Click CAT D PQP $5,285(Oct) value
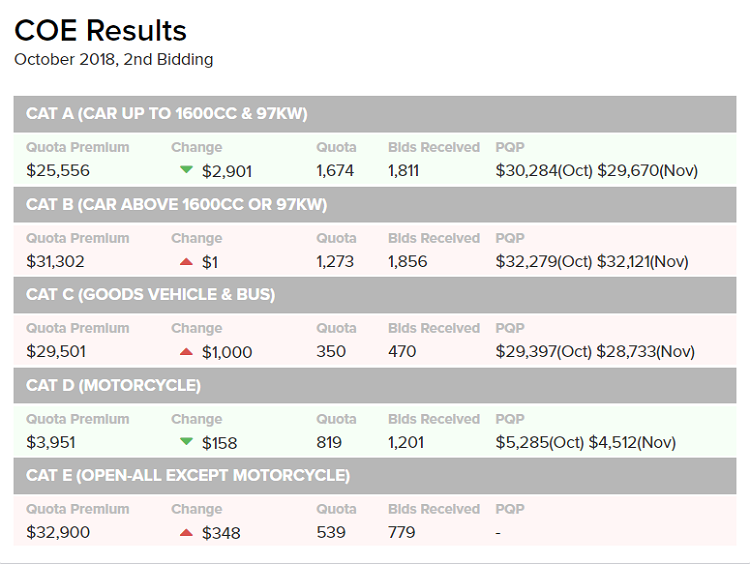The width and height of the screenshot is (750, 564). tap(539, 442)
